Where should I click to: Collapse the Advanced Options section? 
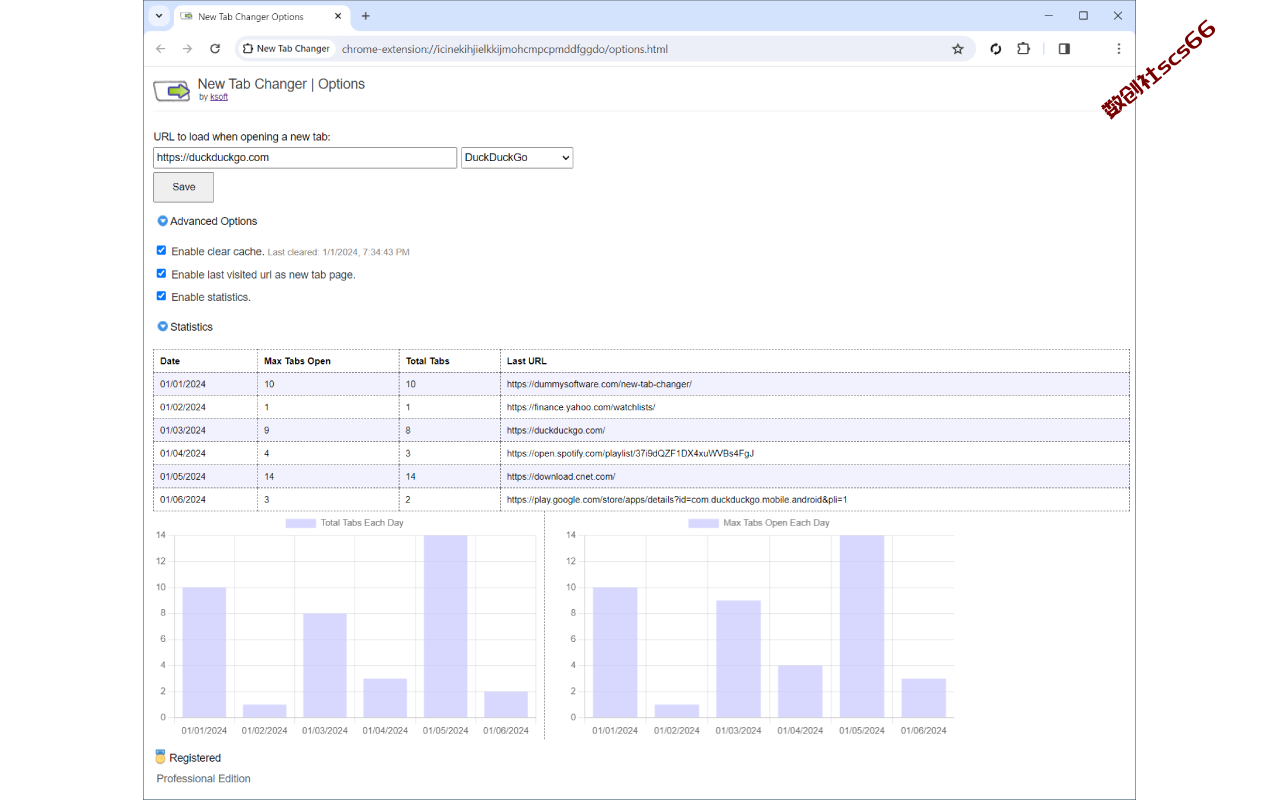coord(163,221)
